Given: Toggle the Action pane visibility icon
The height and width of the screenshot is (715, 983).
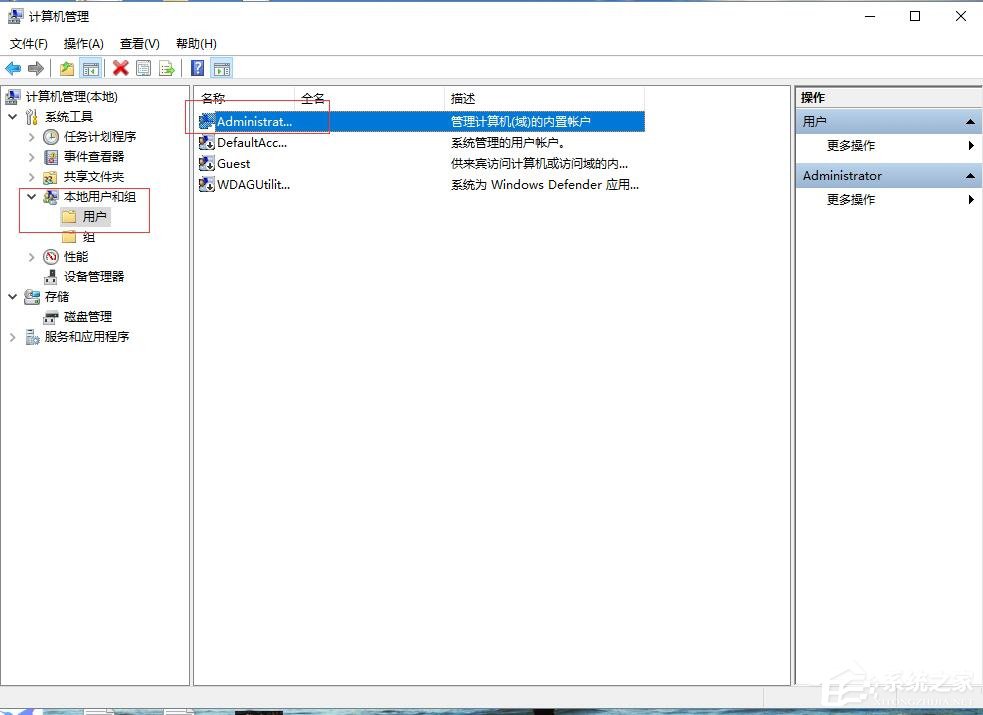Looking at the screenshot, I should click(220, 67).
